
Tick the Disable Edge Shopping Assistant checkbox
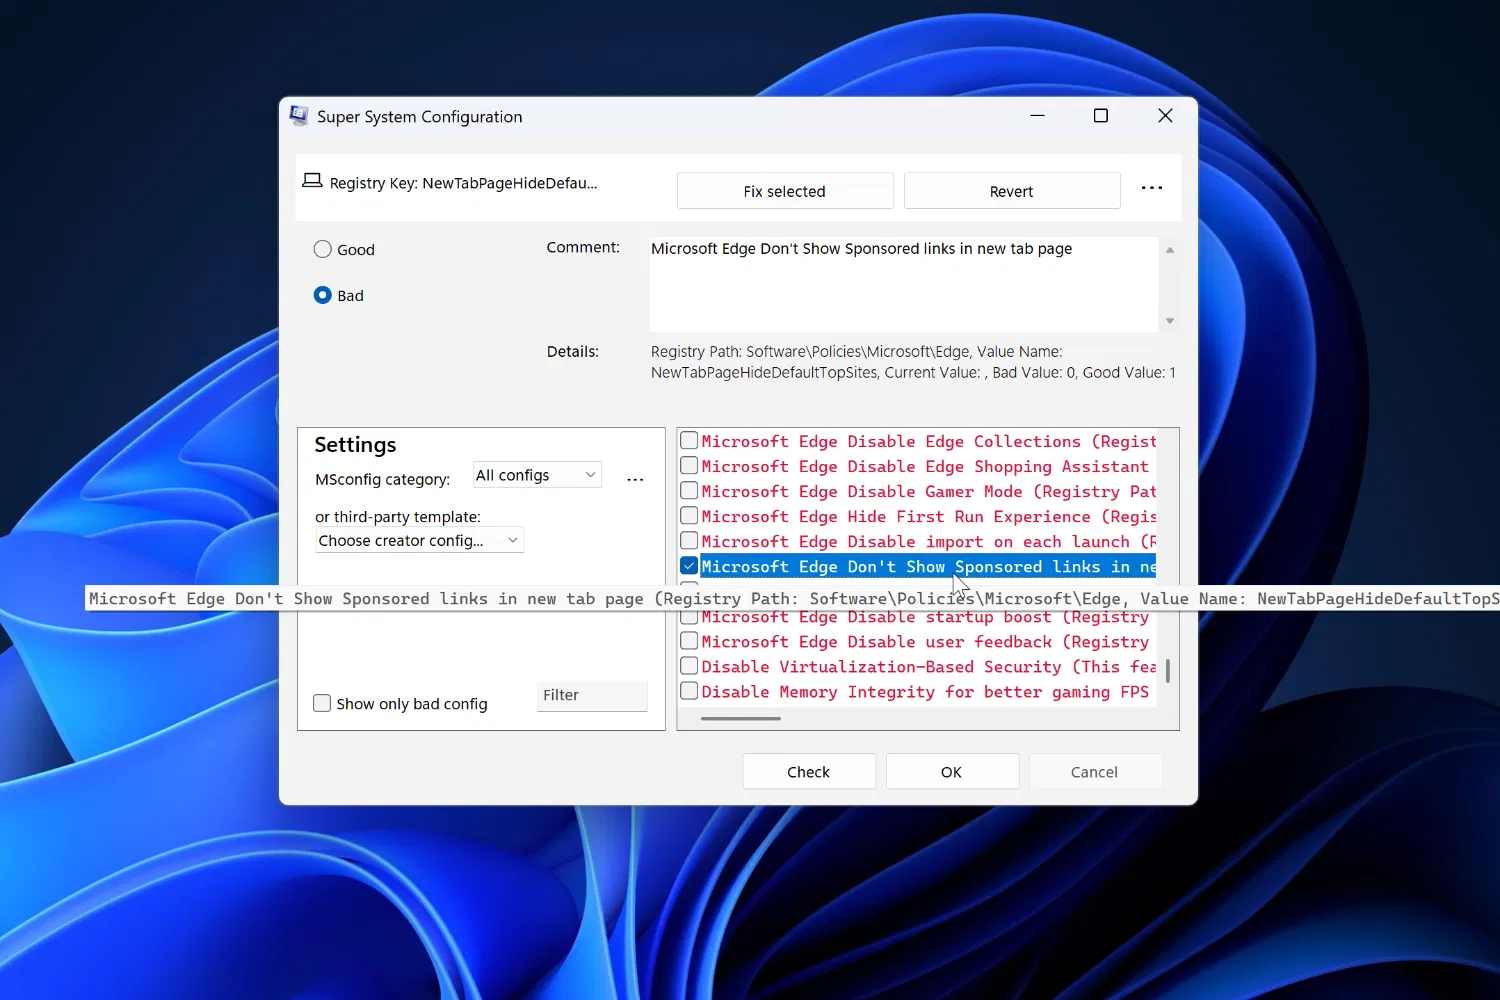689,465
